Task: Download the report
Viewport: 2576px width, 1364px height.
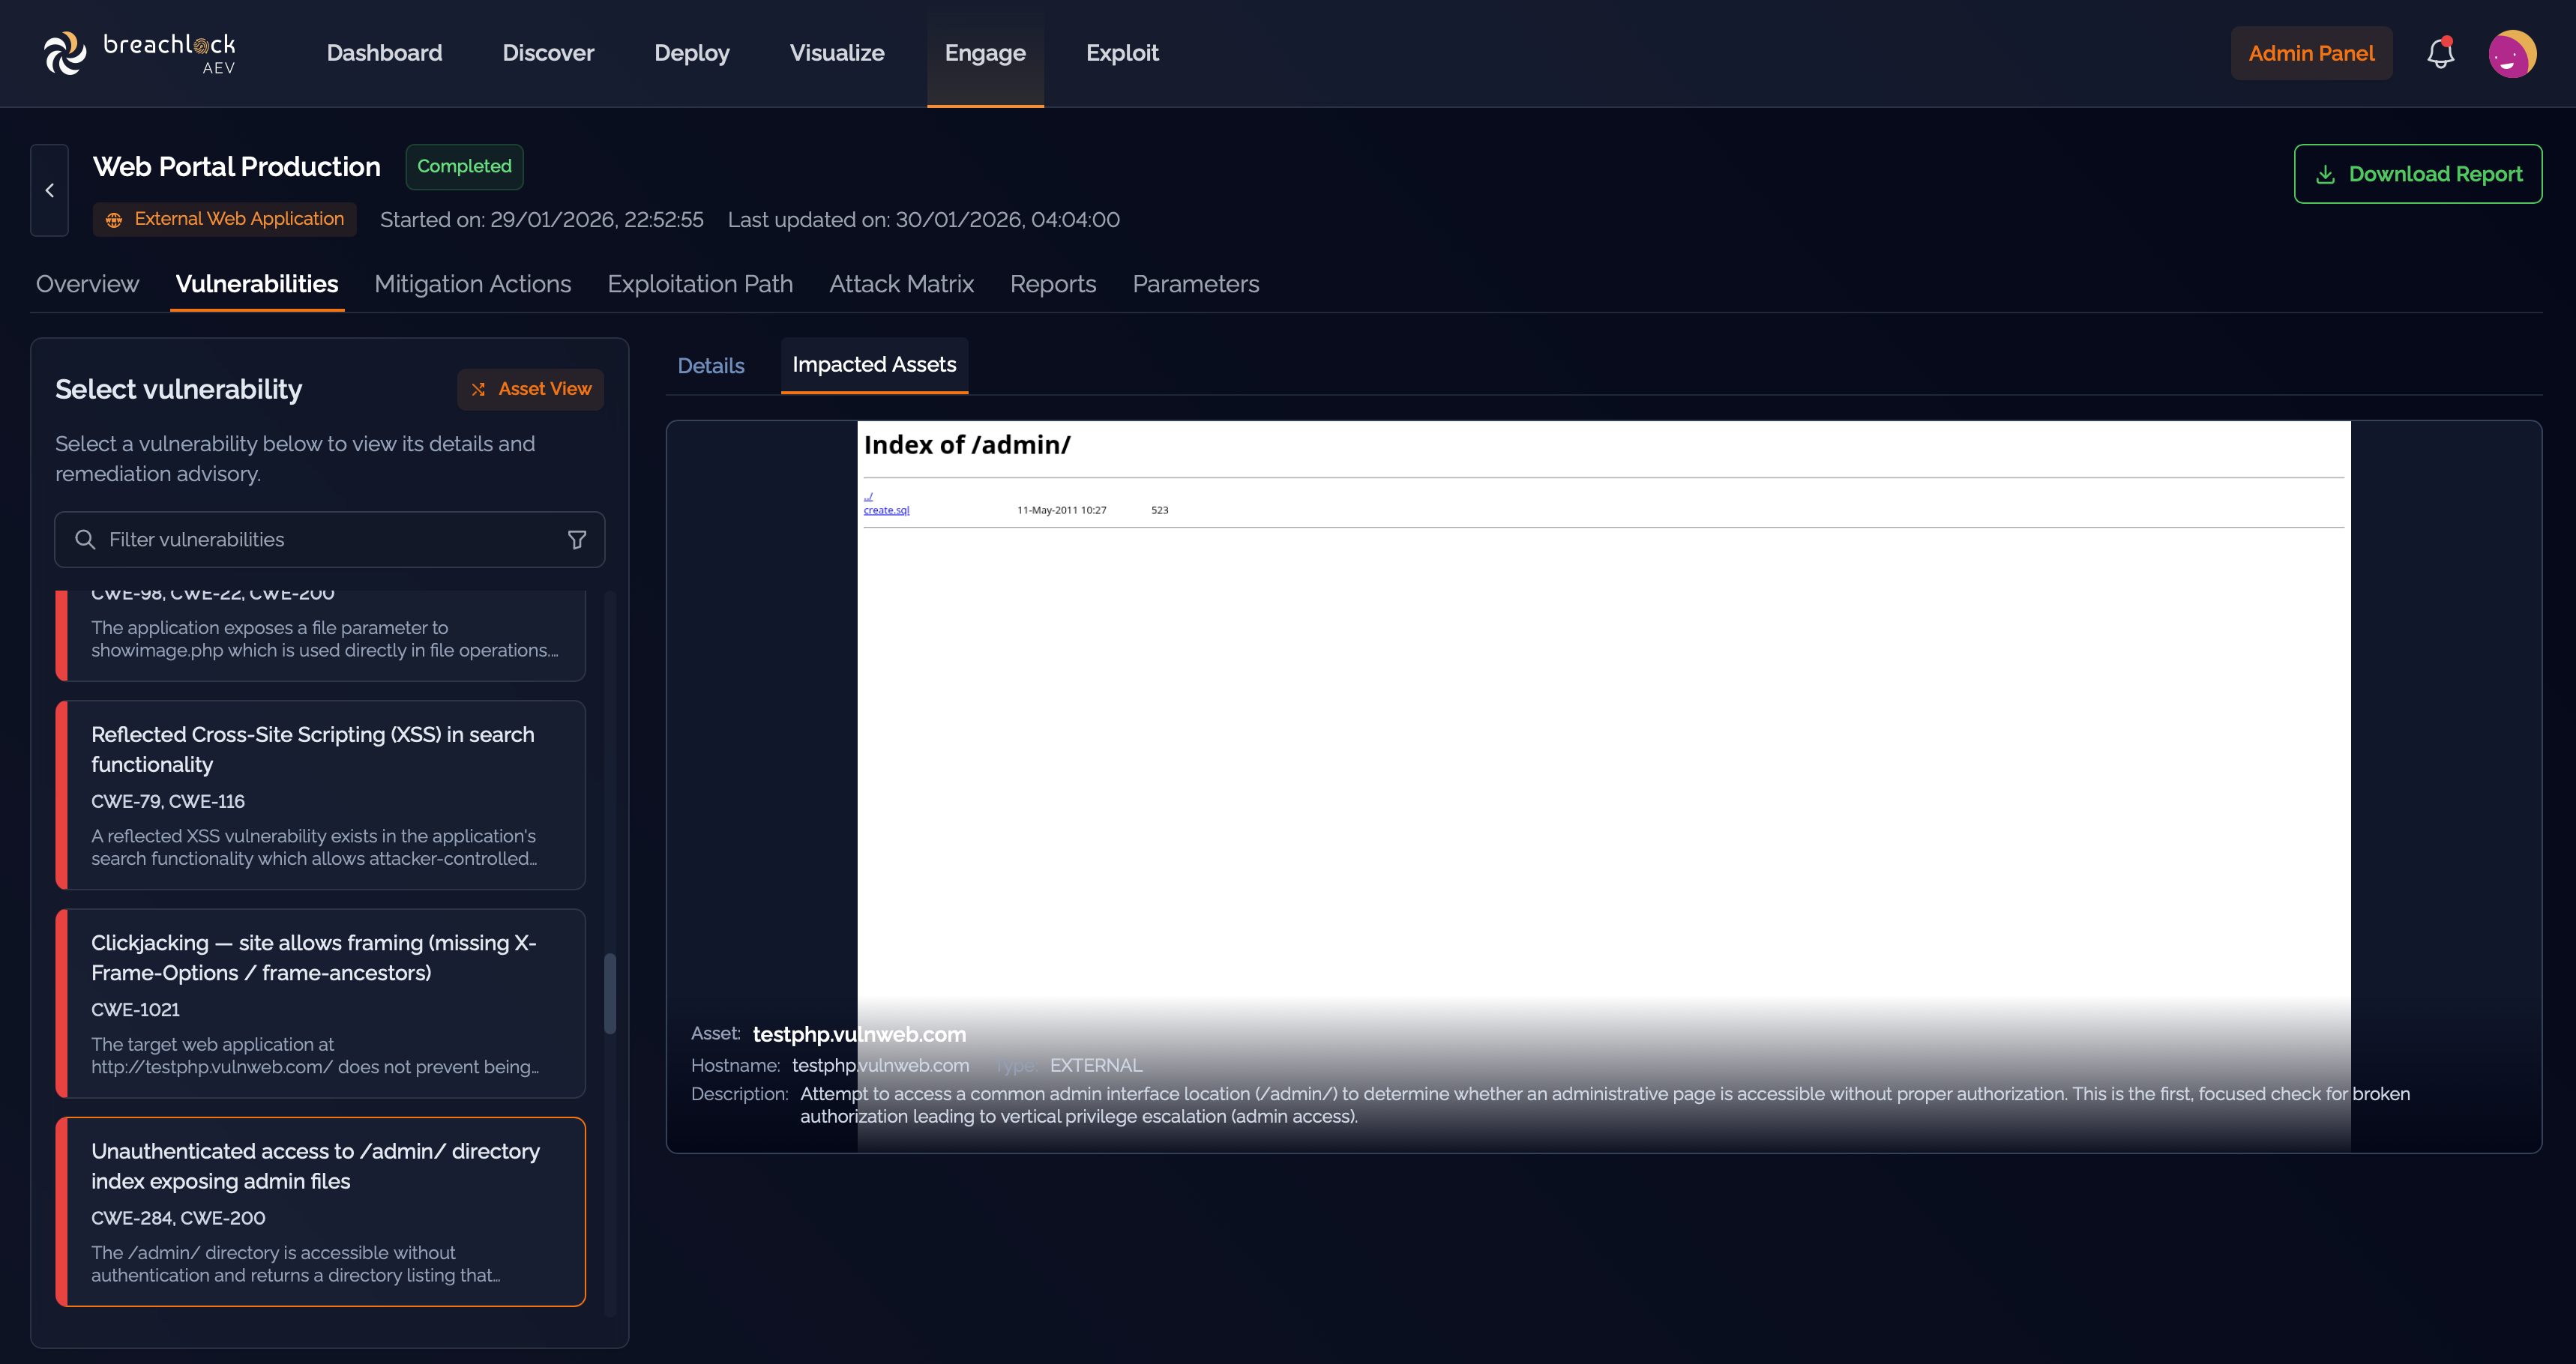Action: (x=2417, y=174)
